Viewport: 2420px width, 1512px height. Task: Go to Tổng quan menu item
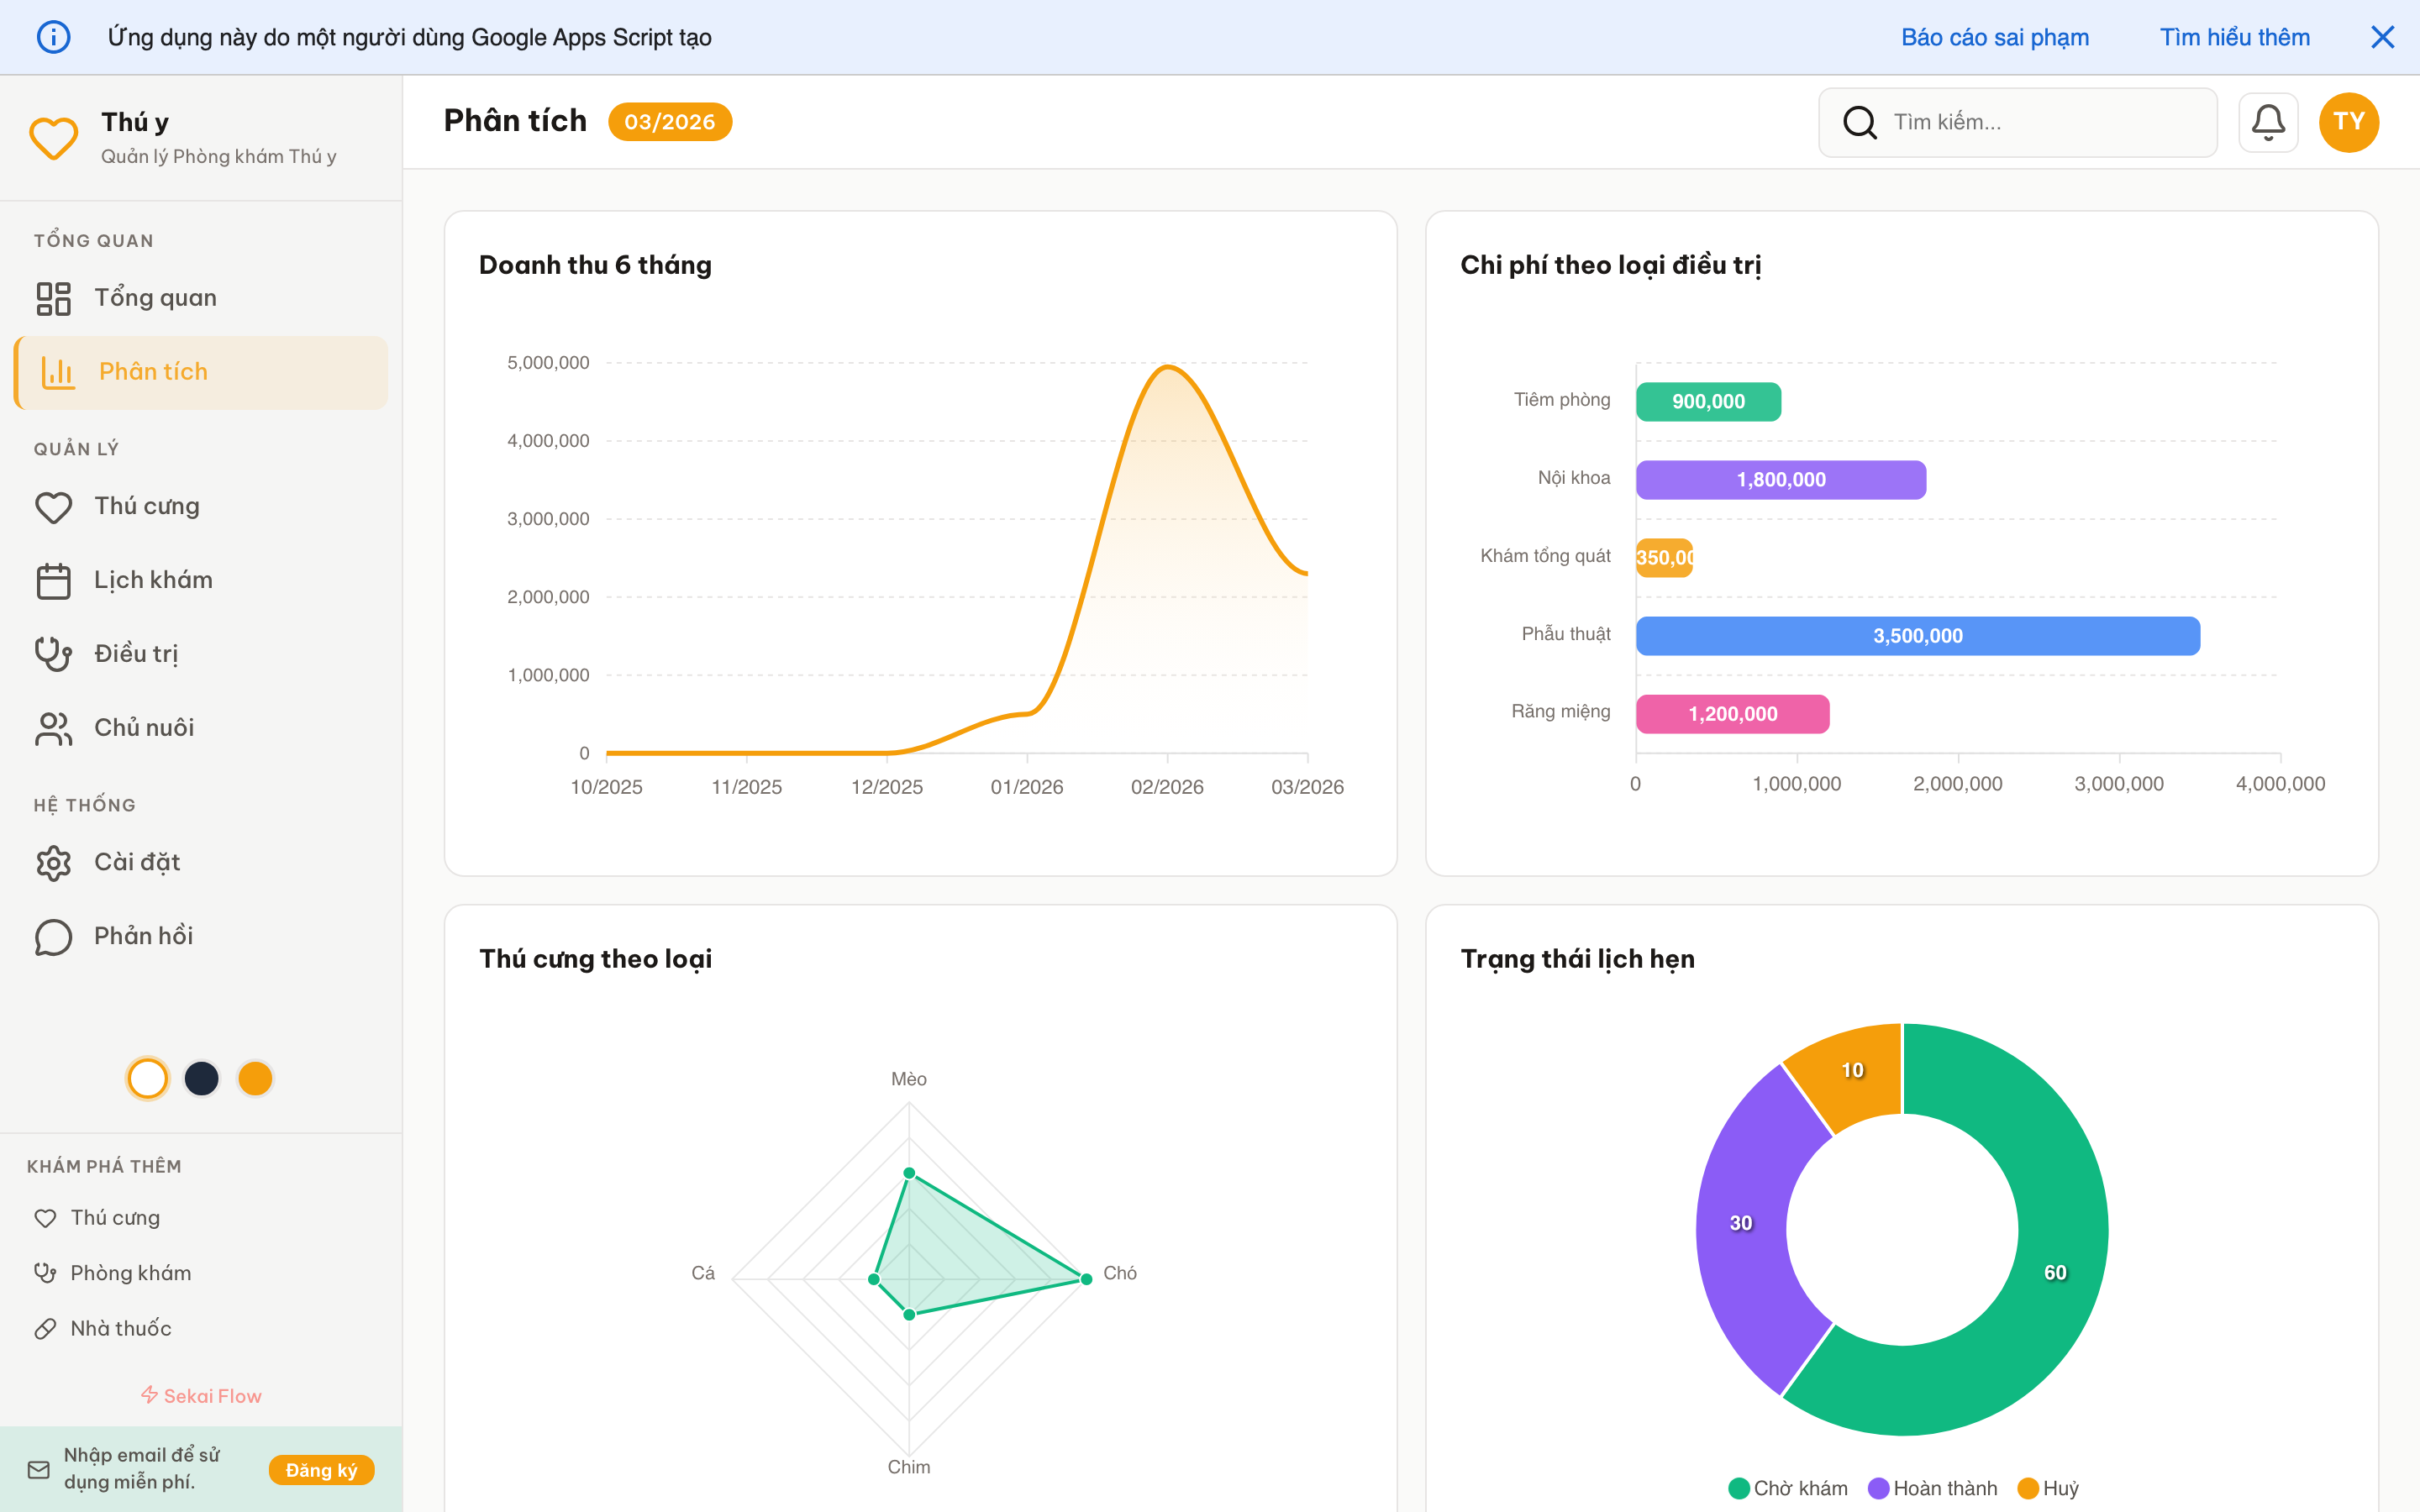coord(155,298)
